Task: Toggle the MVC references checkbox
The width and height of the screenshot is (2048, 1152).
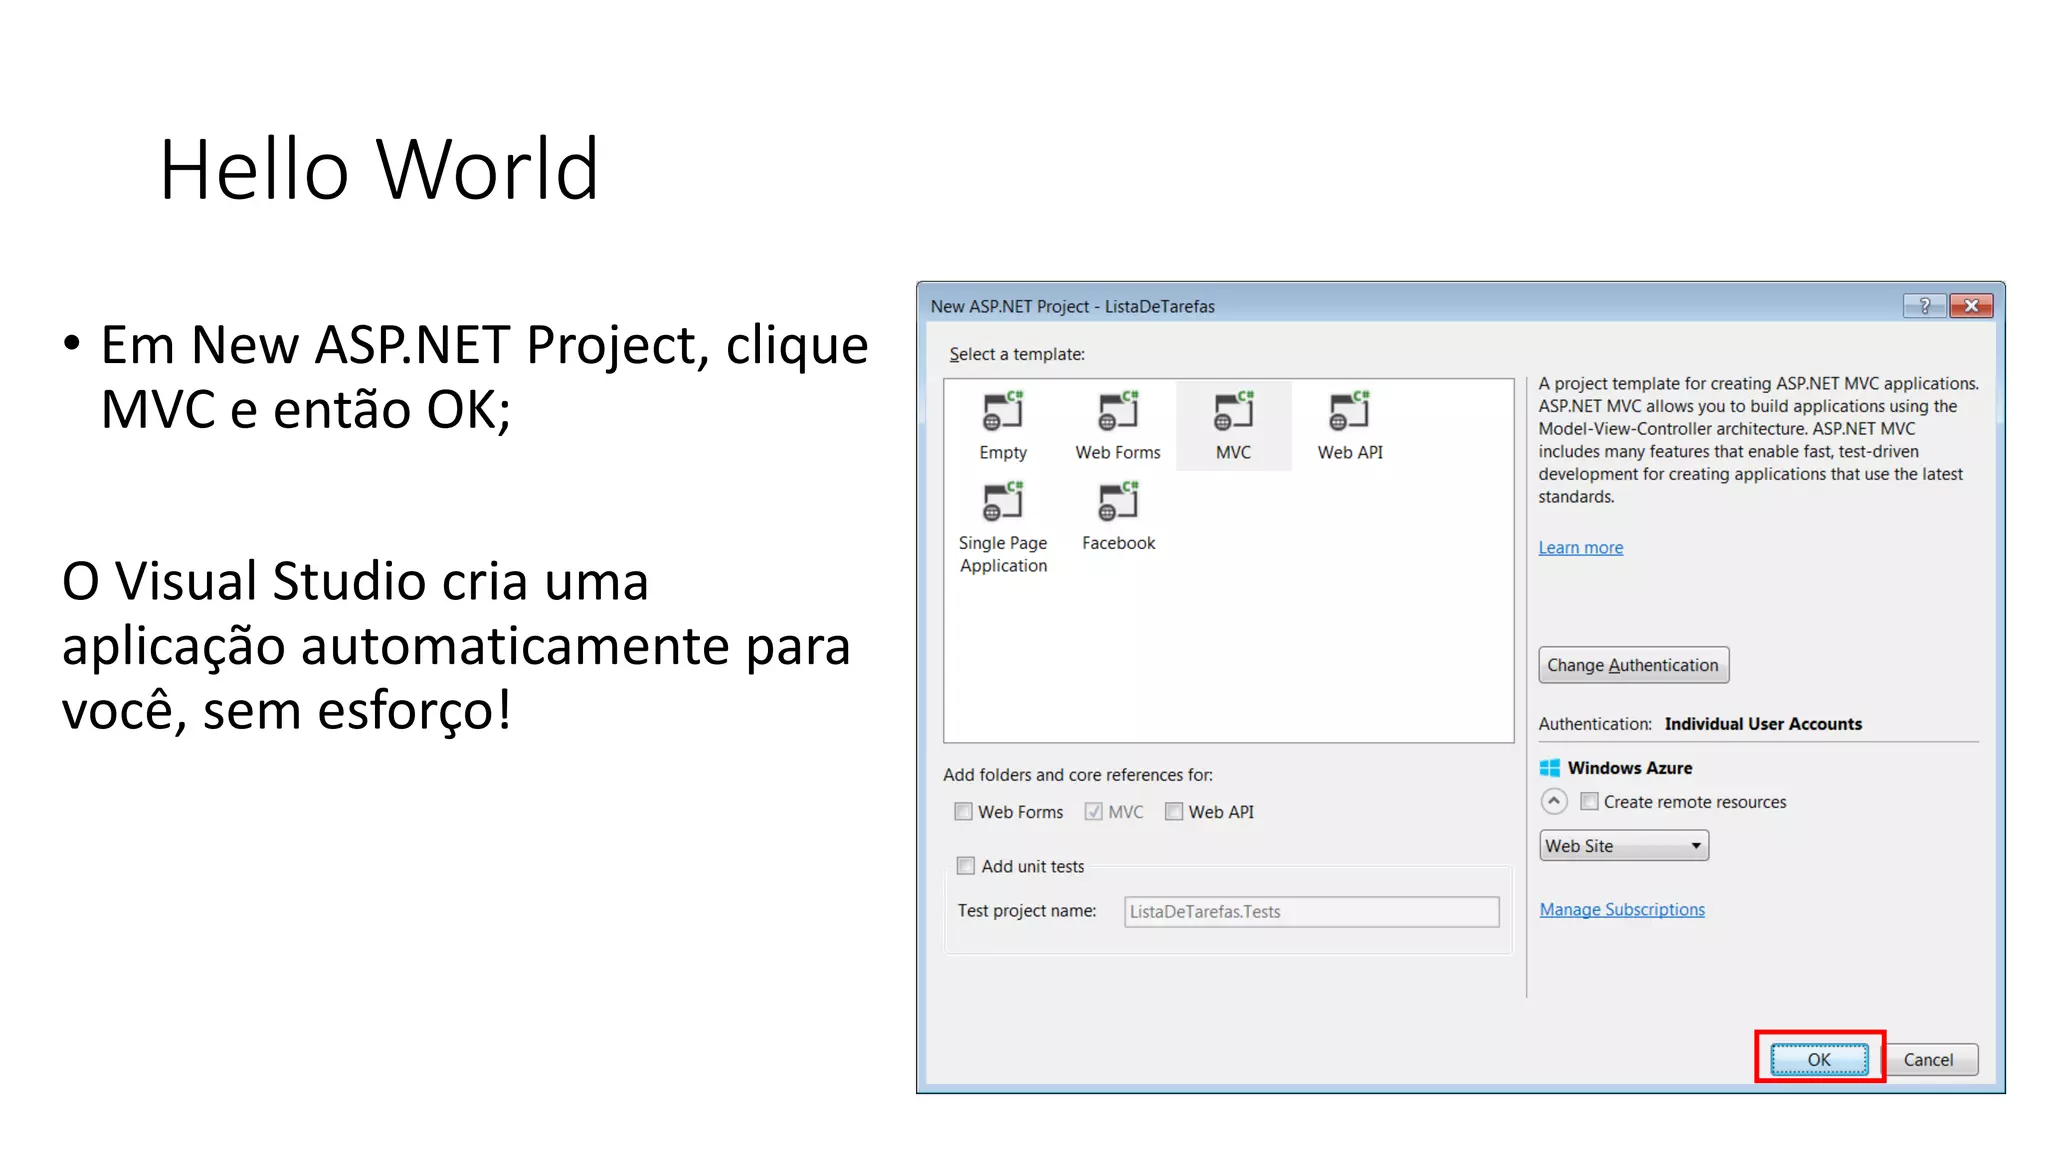Action: coord(1094,811)
